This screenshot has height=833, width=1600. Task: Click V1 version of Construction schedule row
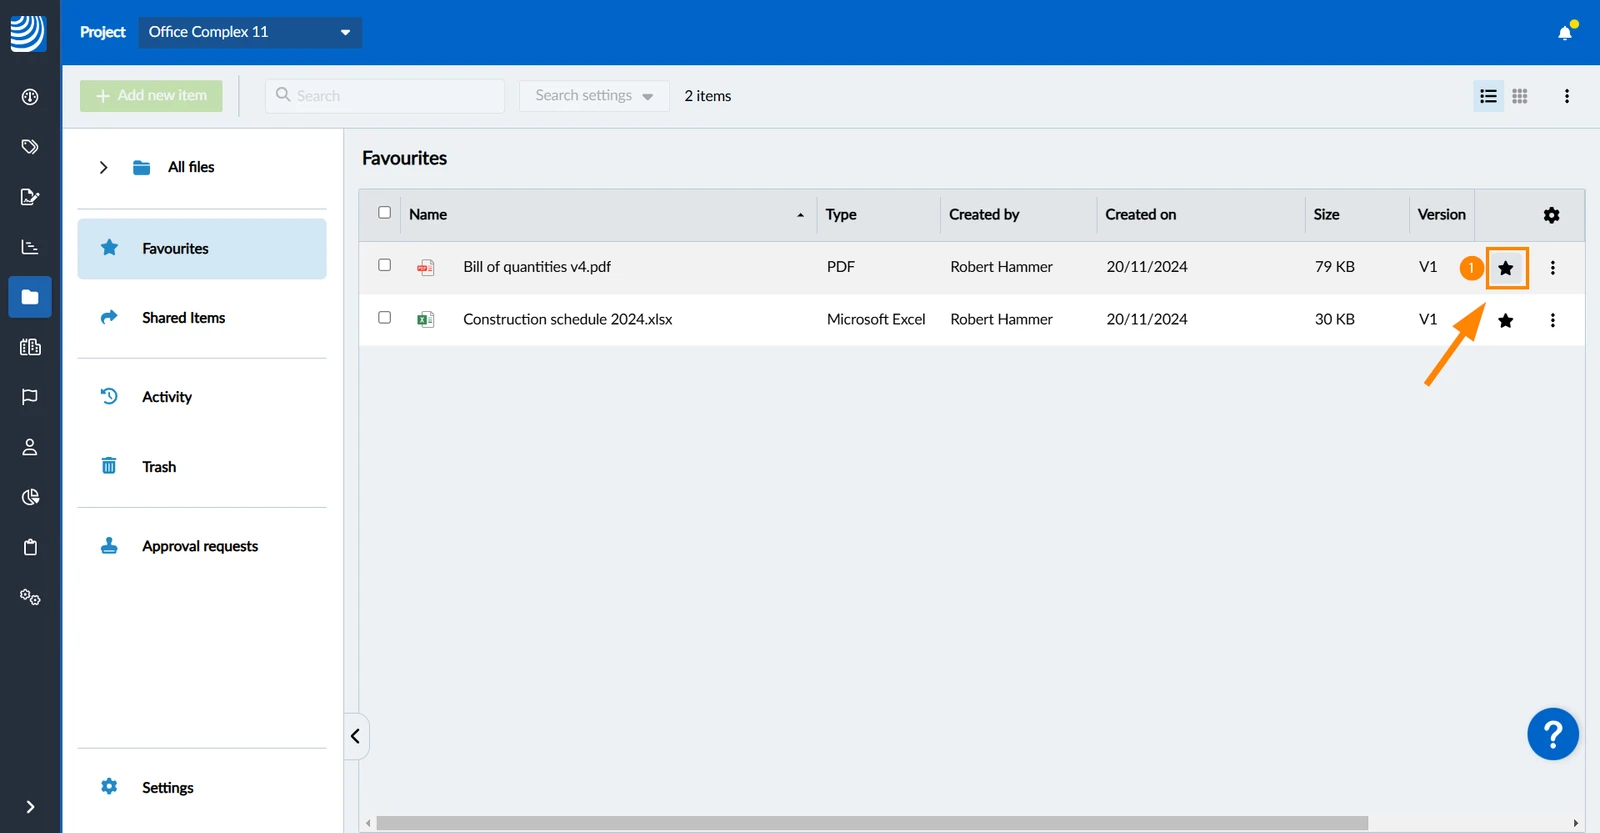(x=1428, y=320)
